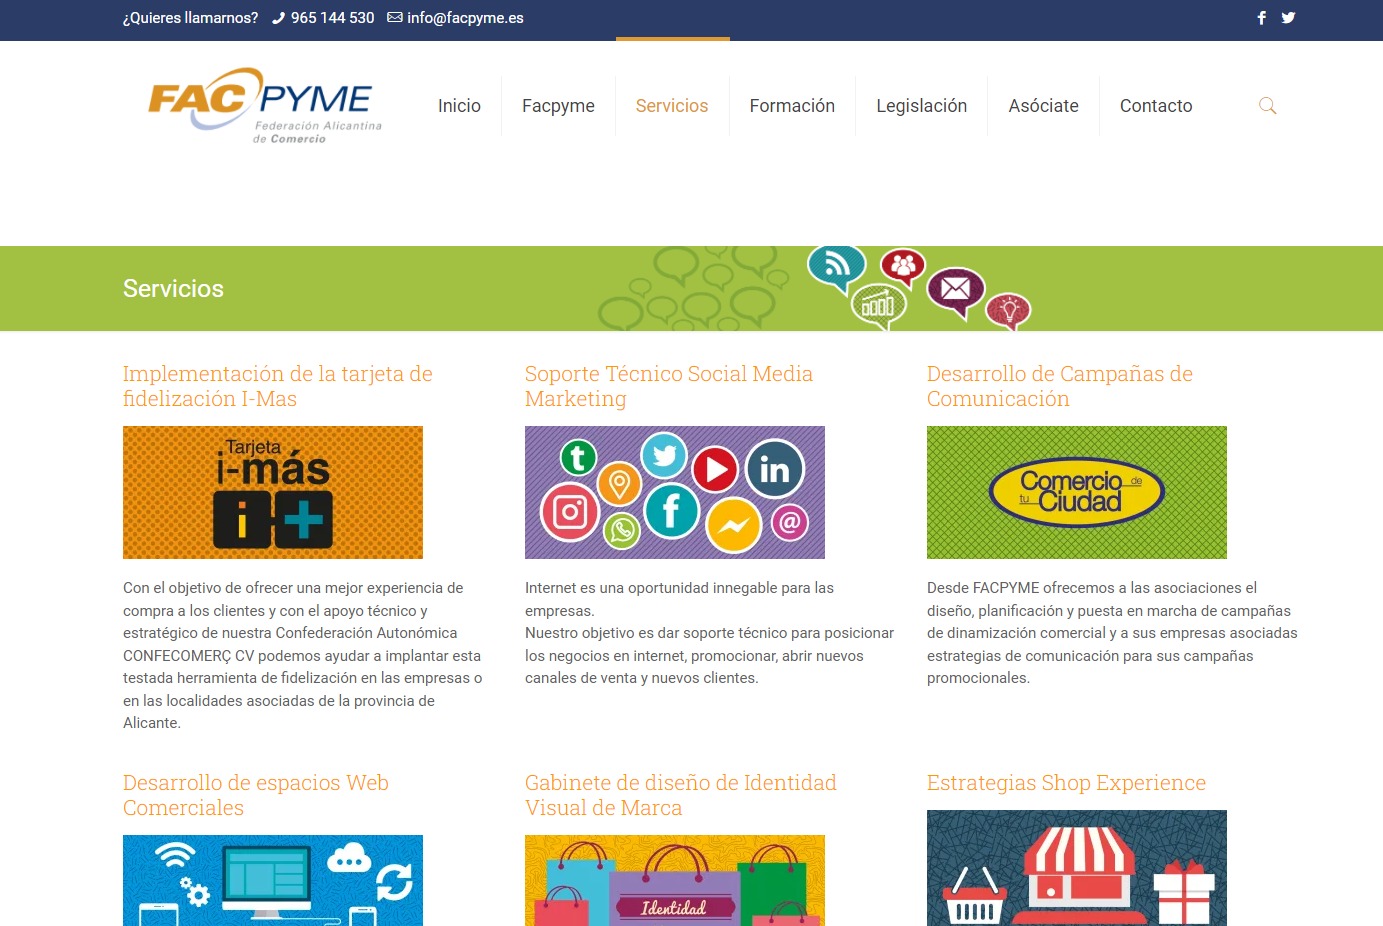This screenshot has height=926, width=1383.
Task: Open the Facebook icon in top bar
Action: [x=1261, y=18]
